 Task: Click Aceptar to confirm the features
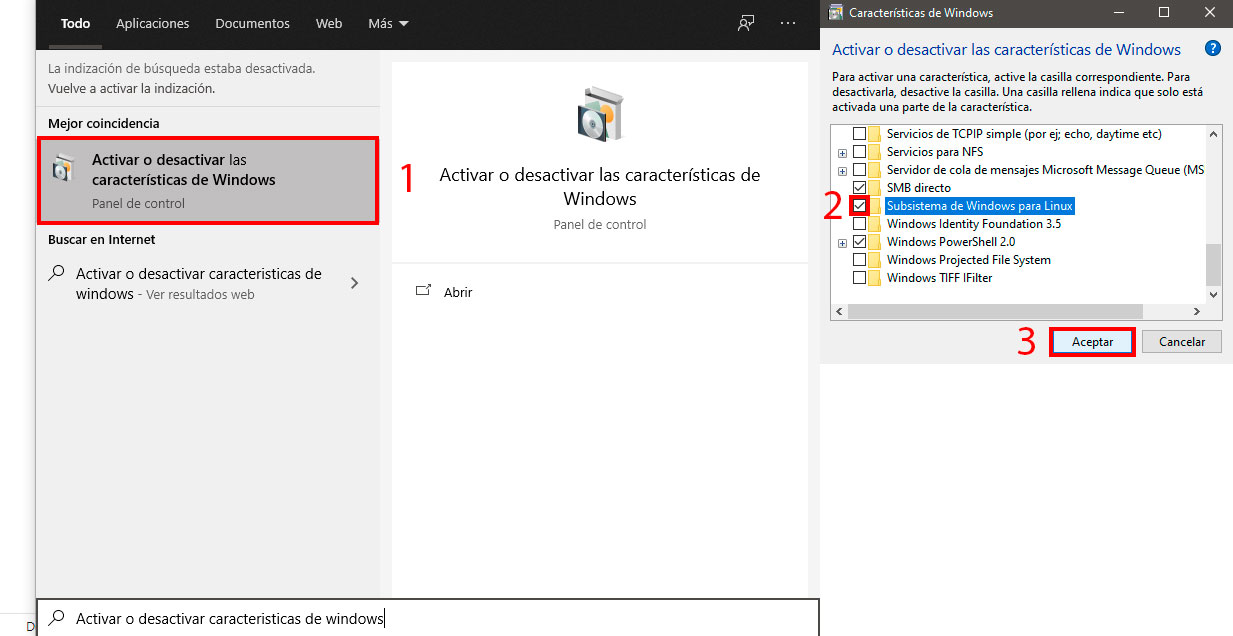tap(1092, 341)
